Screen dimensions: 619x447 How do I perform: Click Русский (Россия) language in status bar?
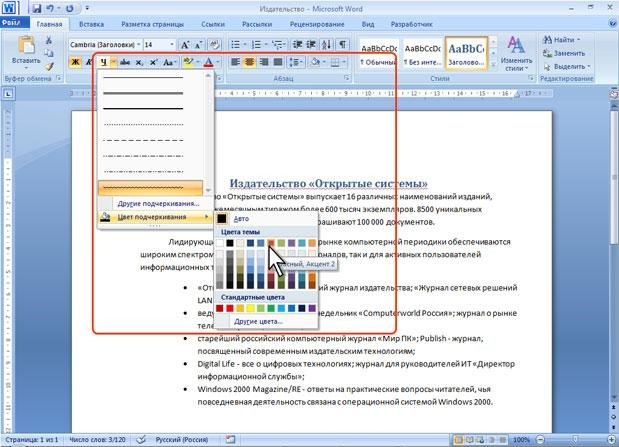[182, 439]
